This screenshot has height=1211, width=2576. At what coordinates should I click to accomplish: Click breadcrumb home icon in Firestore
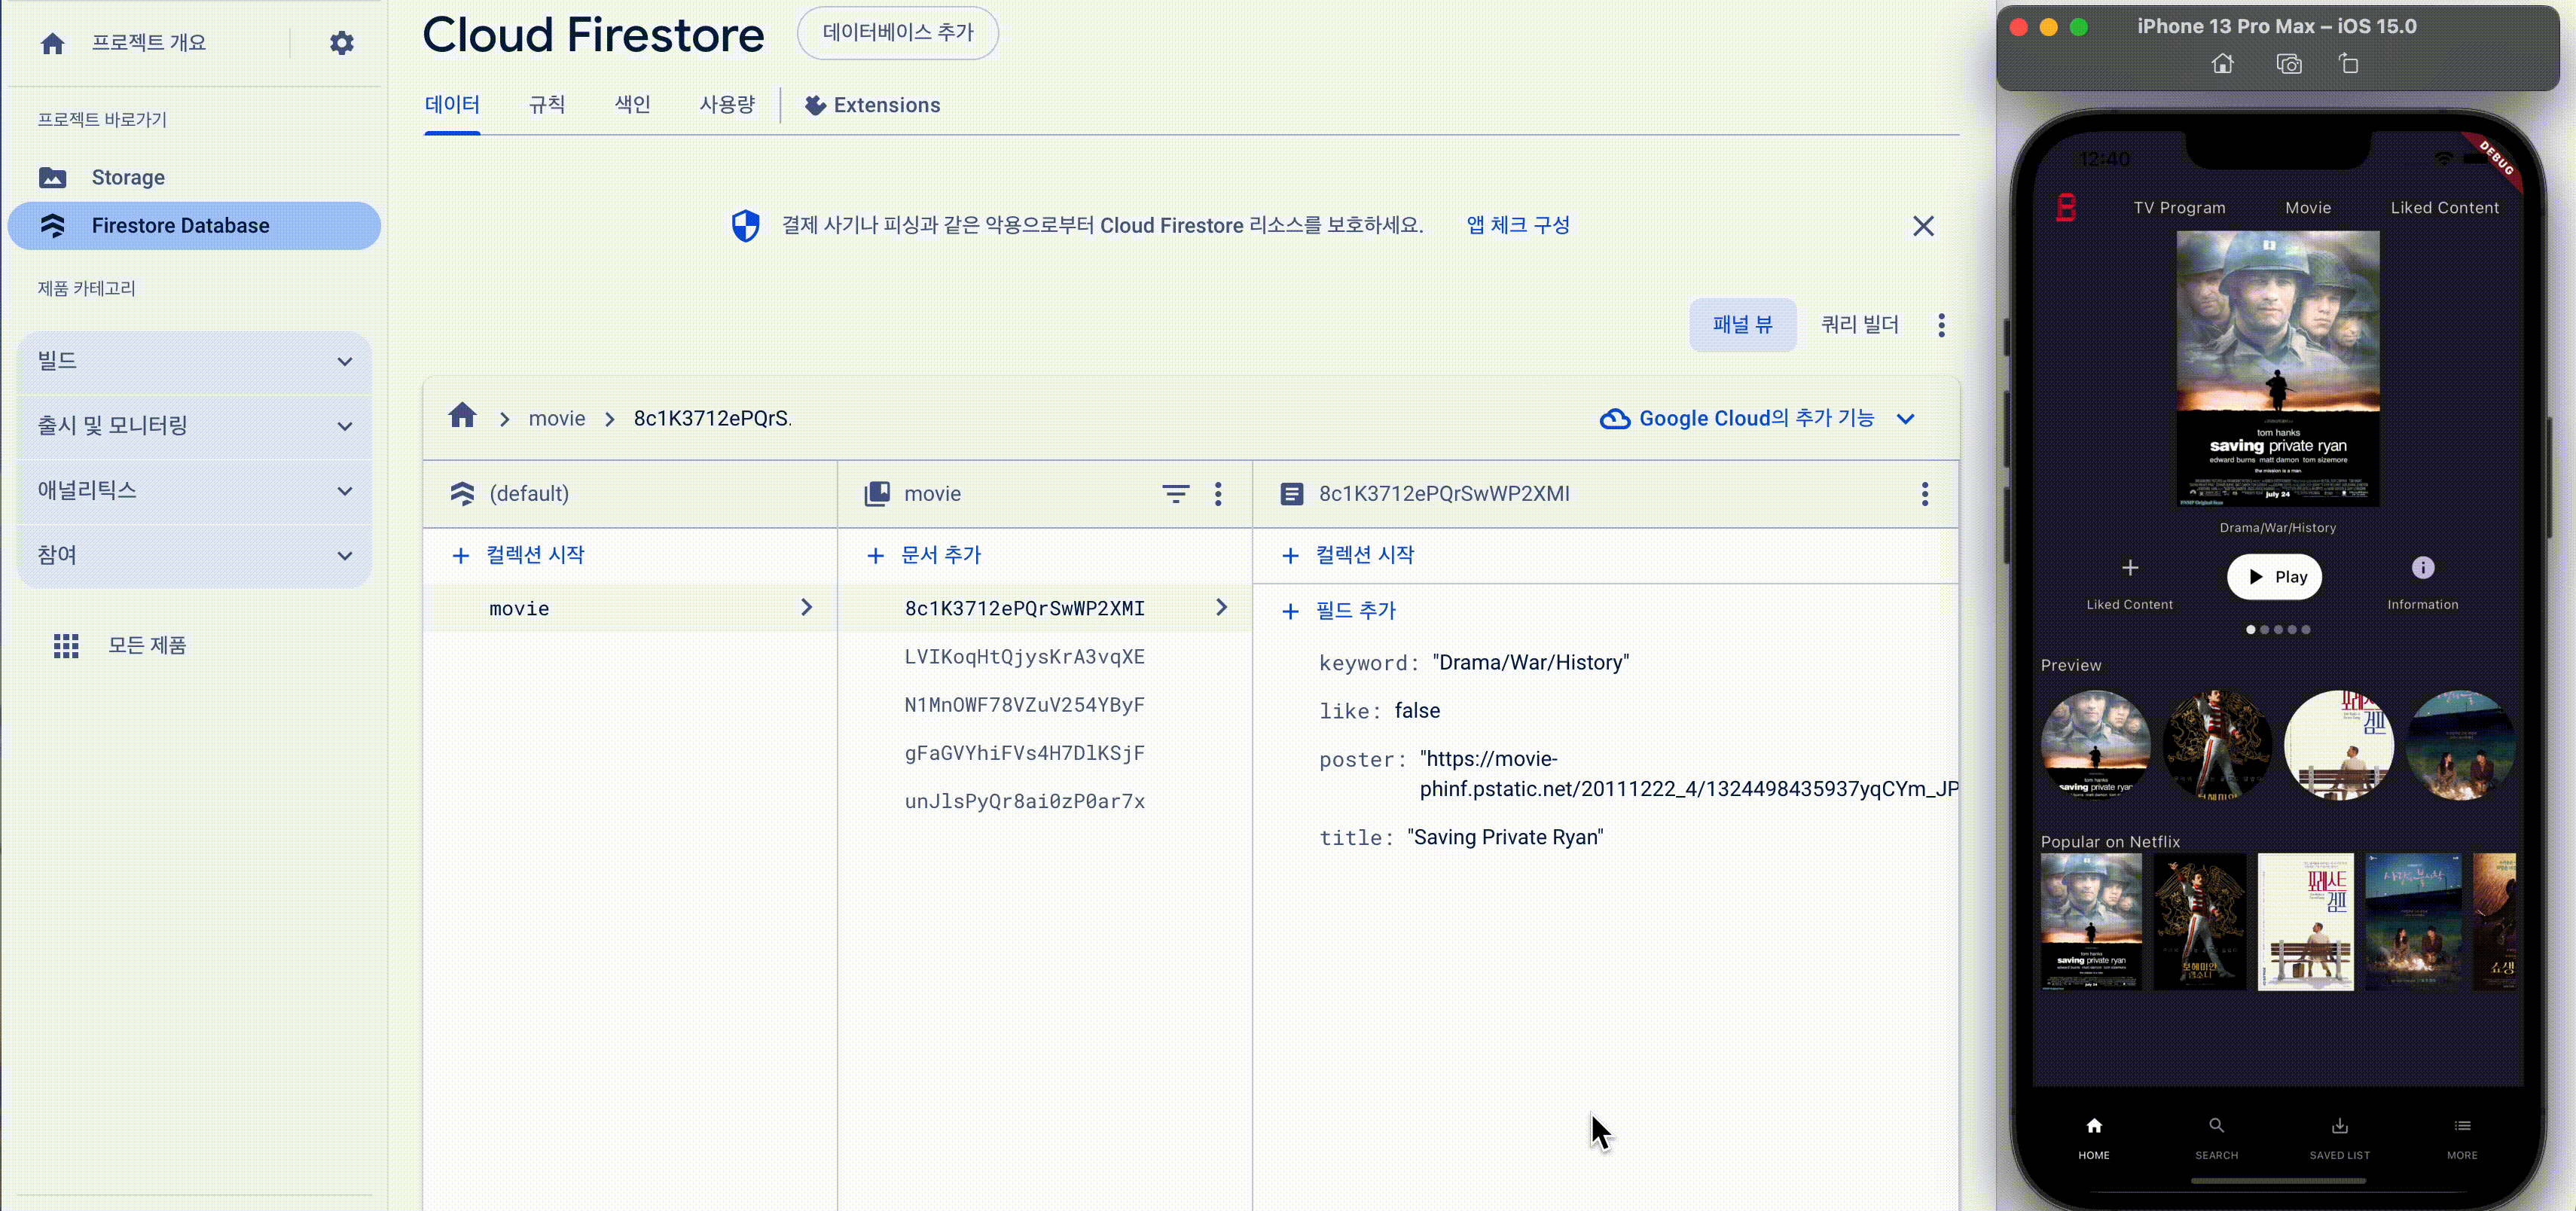tap(462, 416)
